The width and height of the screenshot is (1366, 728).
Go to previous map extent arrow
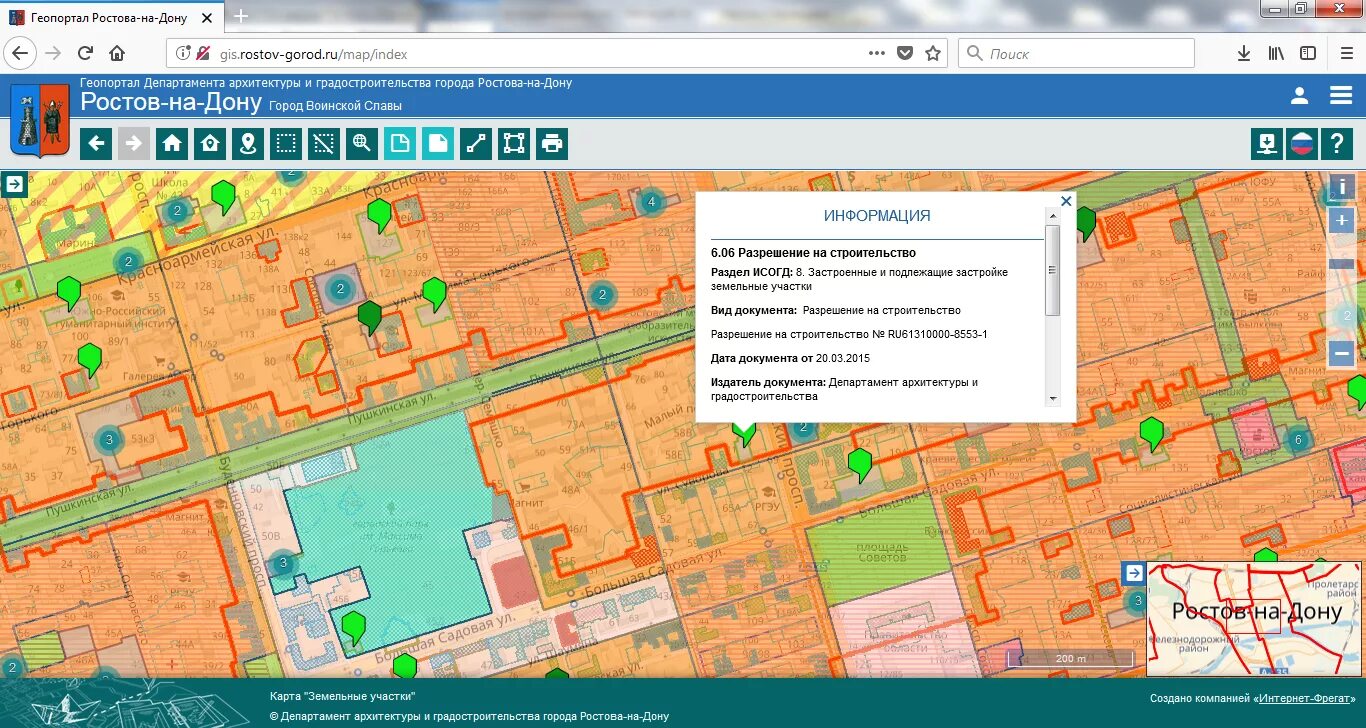coord(96,144)
